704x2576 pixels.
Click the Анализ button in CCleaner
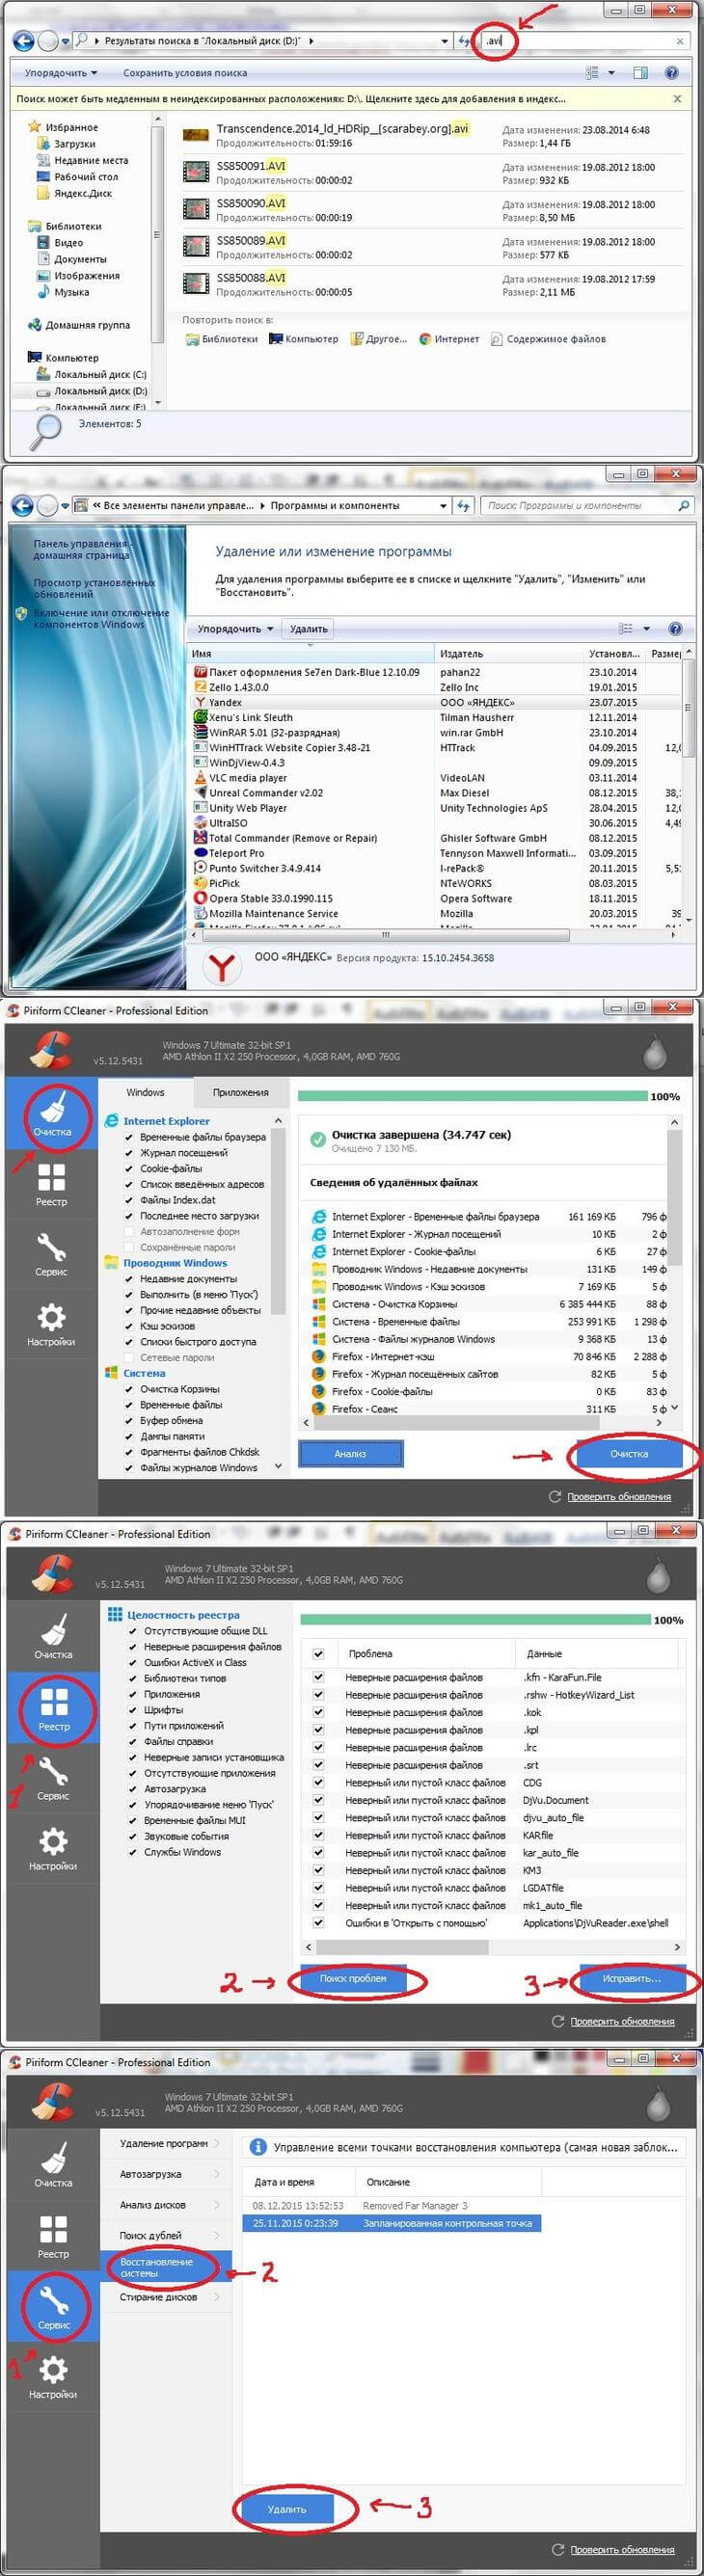(x=350, y=1454)
